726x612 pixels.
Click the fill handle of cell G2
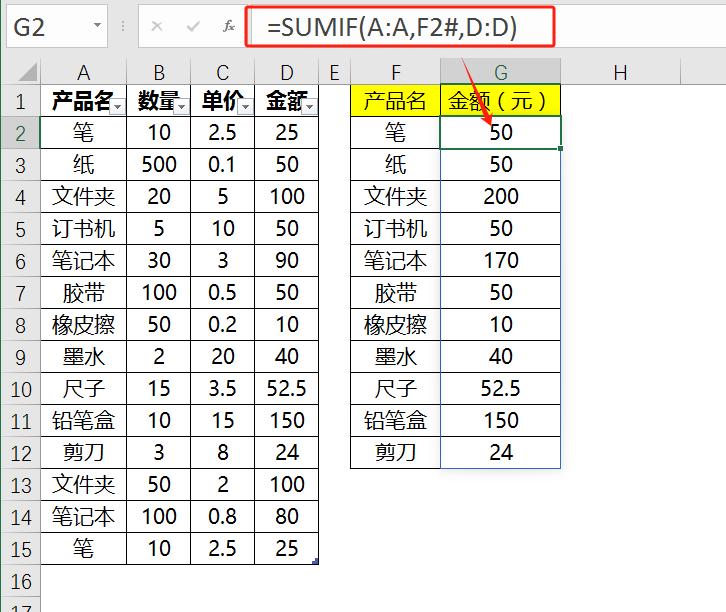coord(561,149)
